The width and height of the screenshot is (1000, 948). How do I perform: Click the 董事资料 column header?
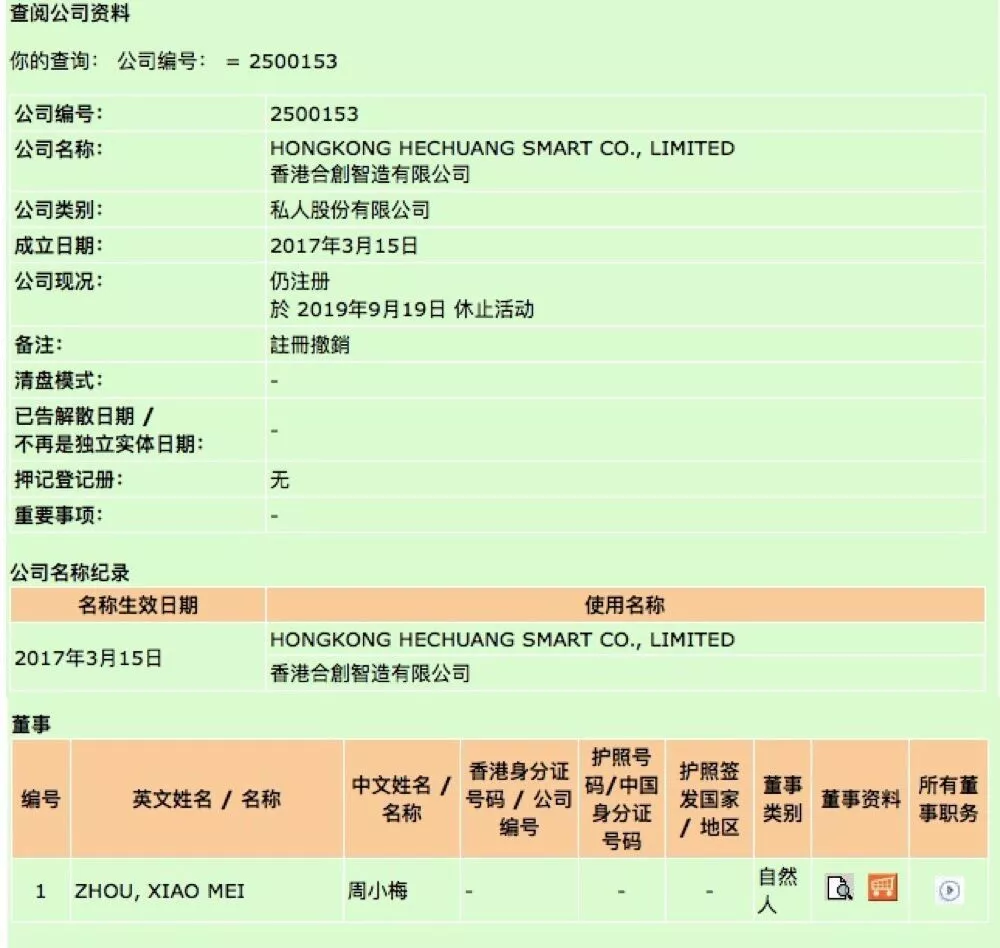tap(860, 799)
